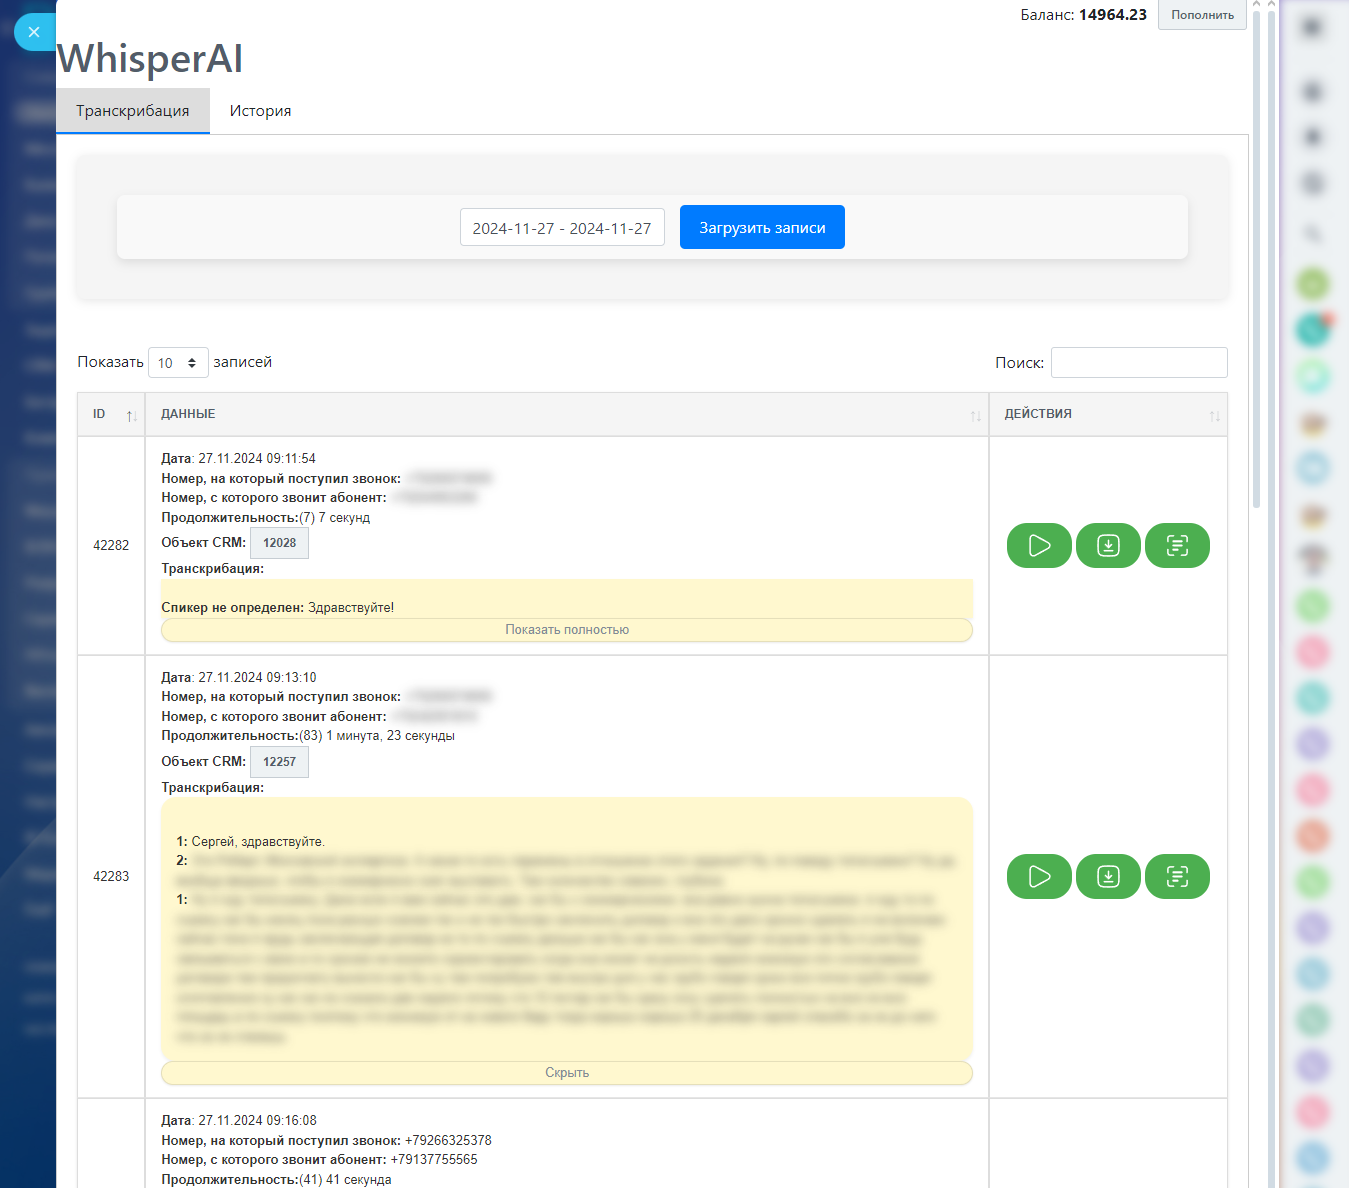Download the recording for call 42283

1108,876
